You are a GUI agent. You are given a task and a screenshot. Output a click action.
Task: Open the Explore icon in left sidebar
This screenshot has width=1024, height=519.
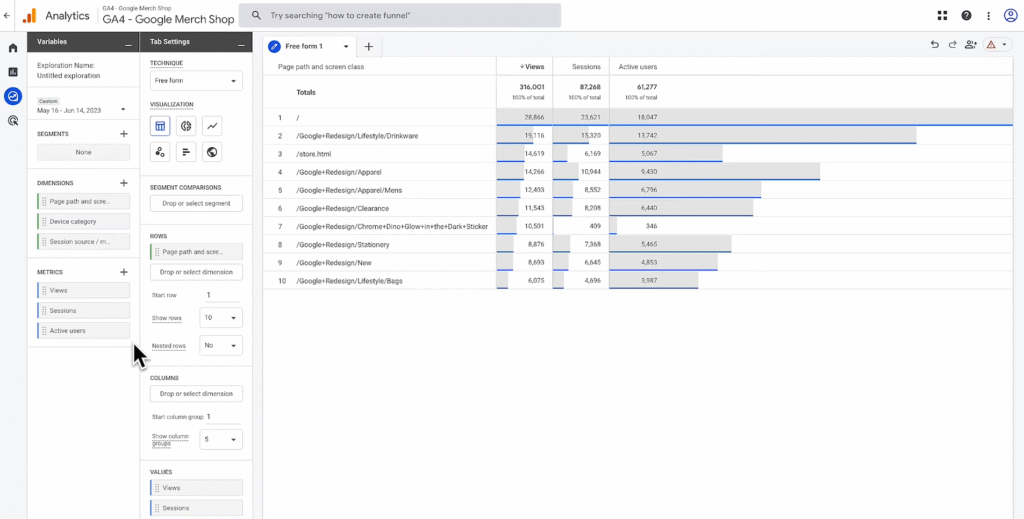(x=12, y=96)
